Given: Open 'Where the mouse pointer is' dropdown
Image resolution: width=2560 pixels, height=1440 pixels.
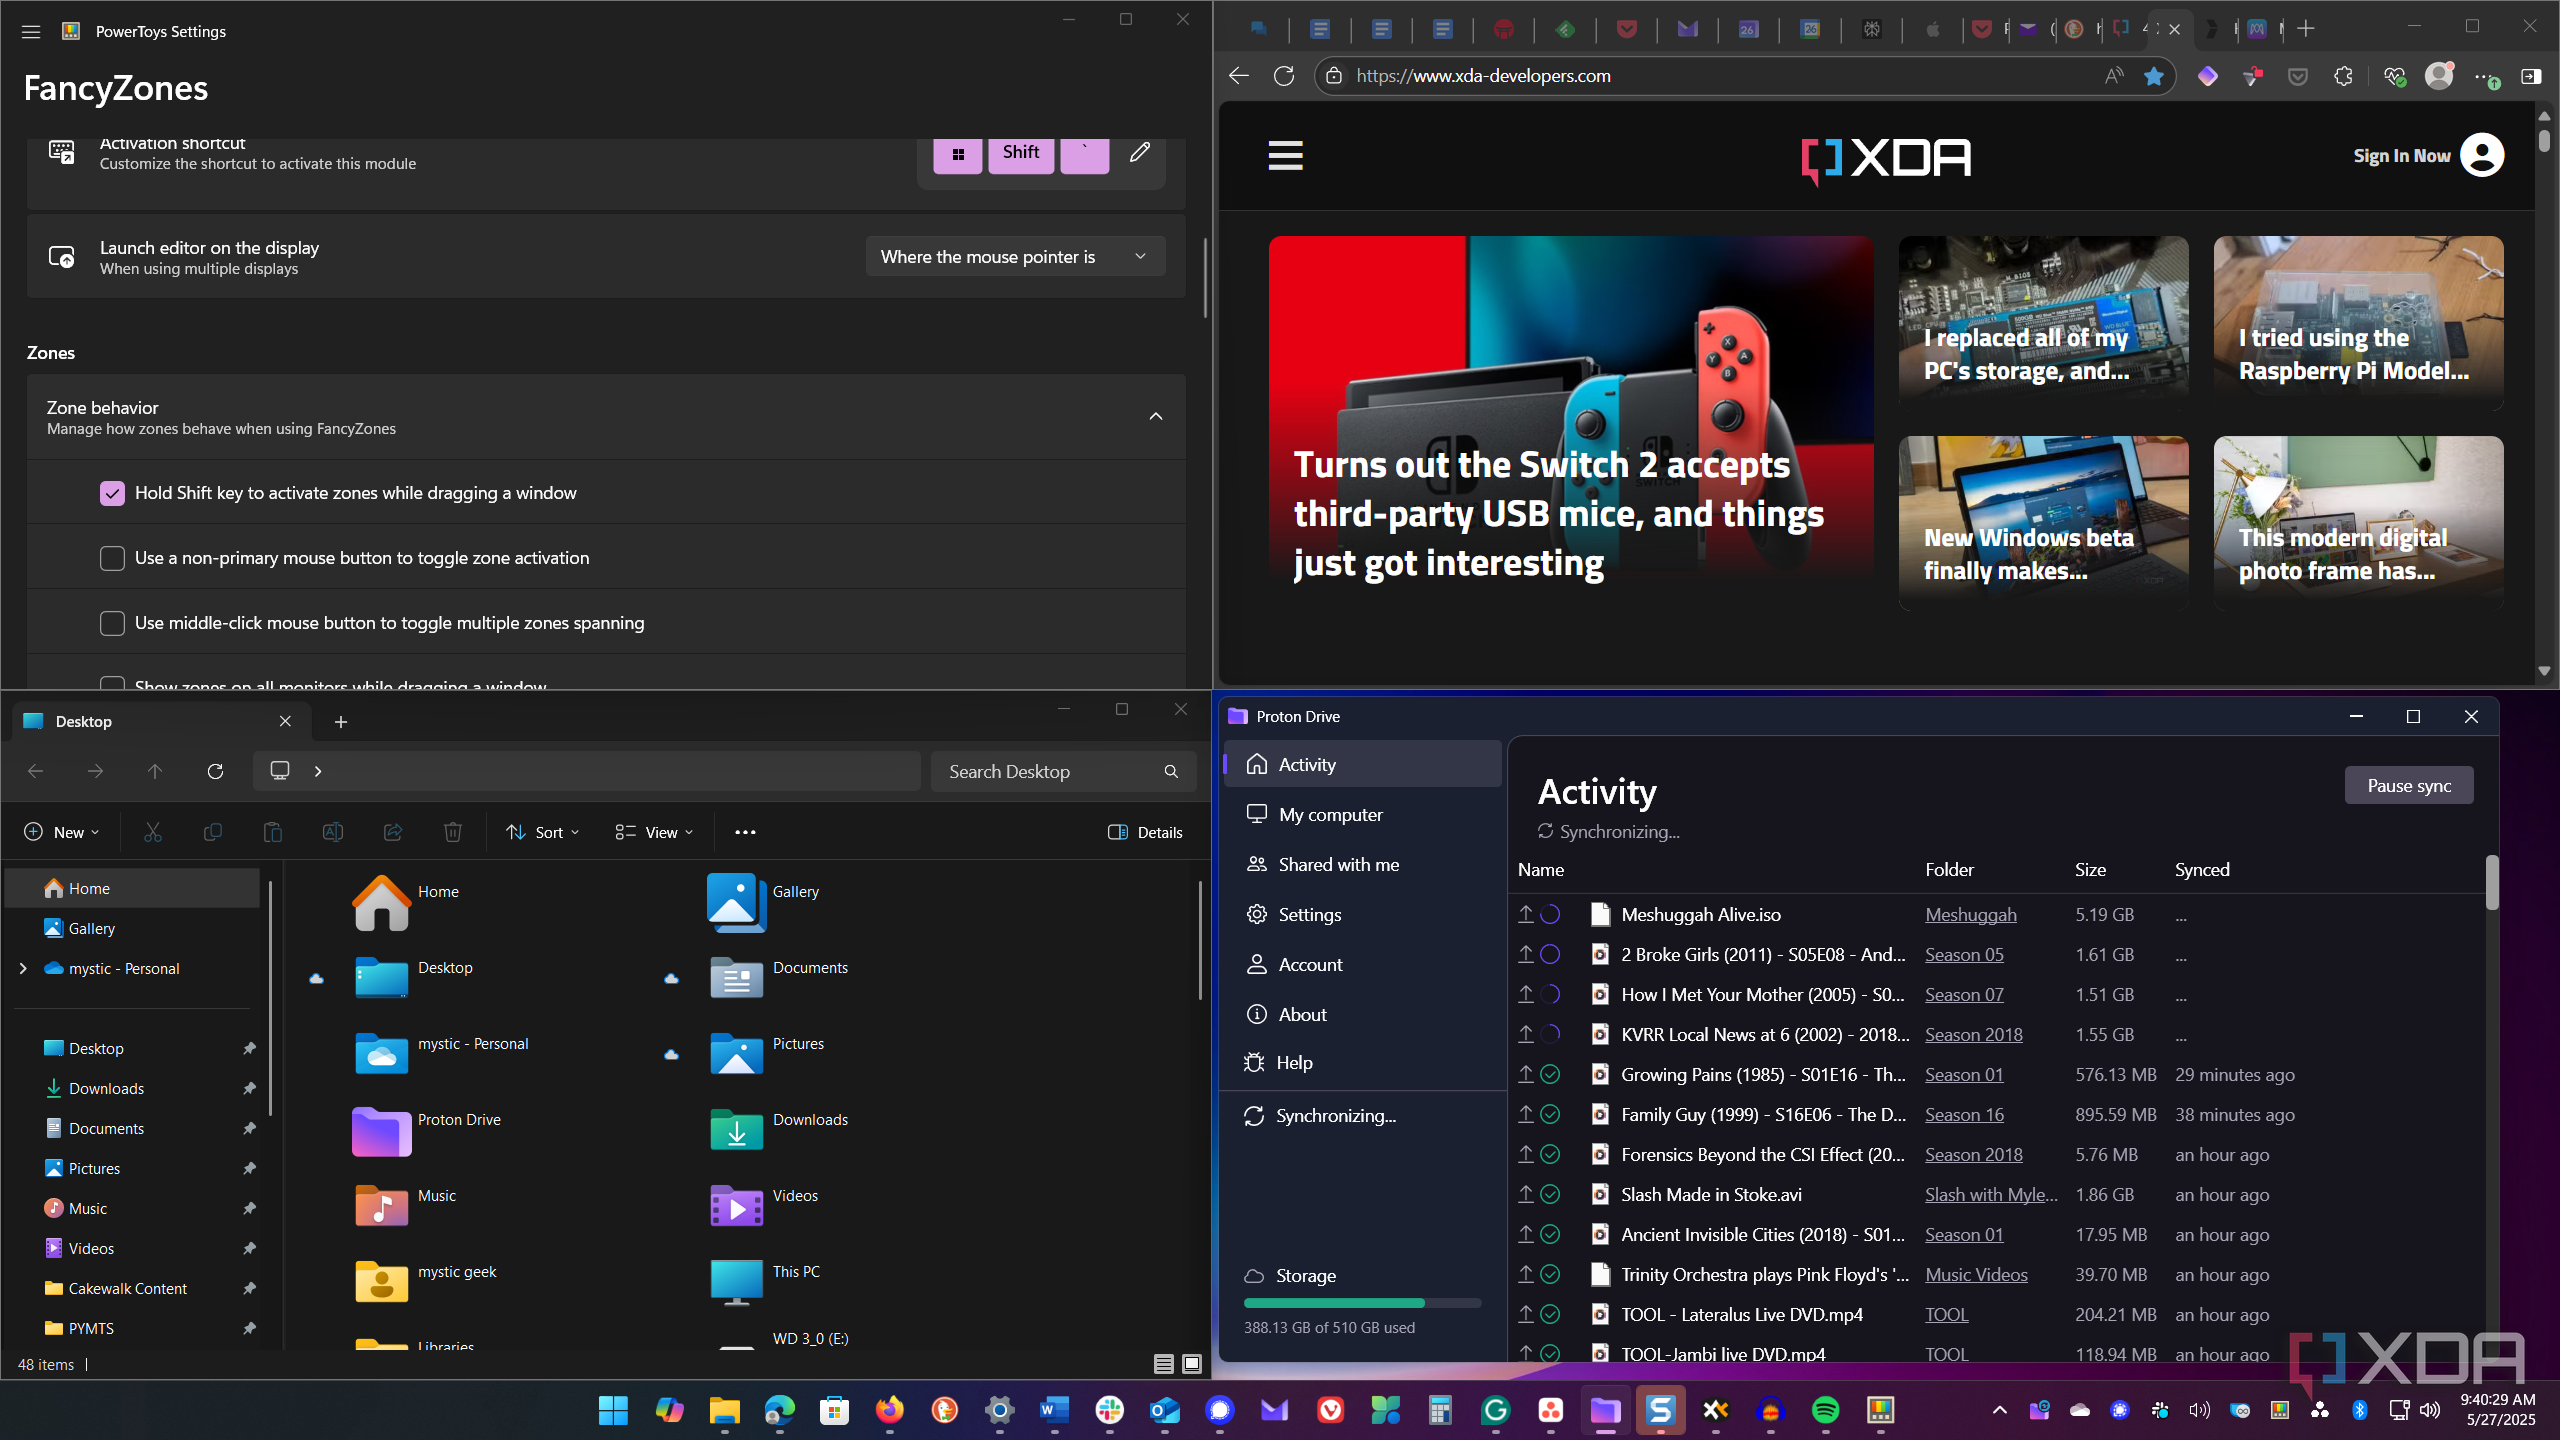Looking at the screenshot, I should tap(1015, 257).
